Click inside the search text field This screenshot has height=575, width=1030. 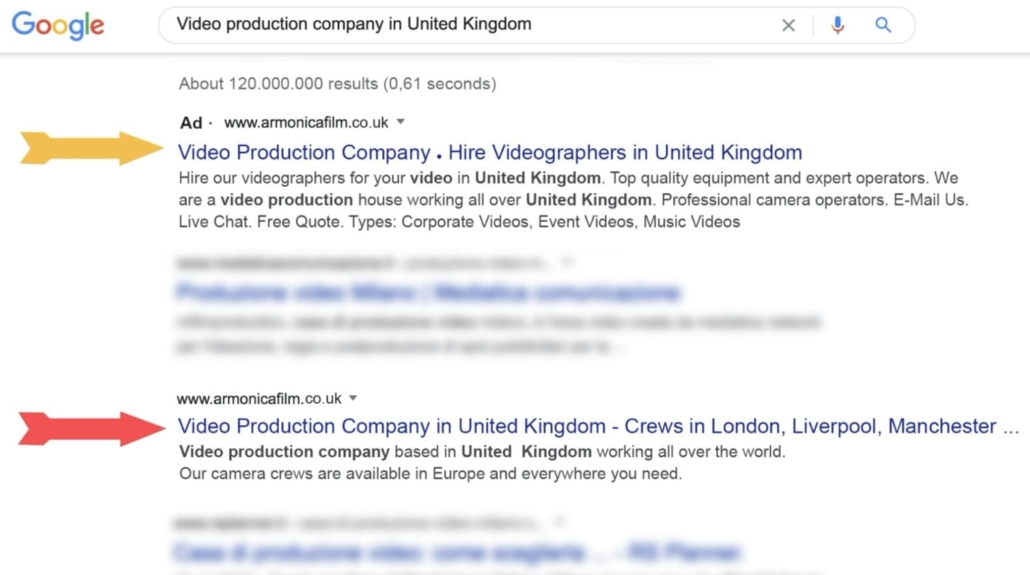(x=473, y=25)
